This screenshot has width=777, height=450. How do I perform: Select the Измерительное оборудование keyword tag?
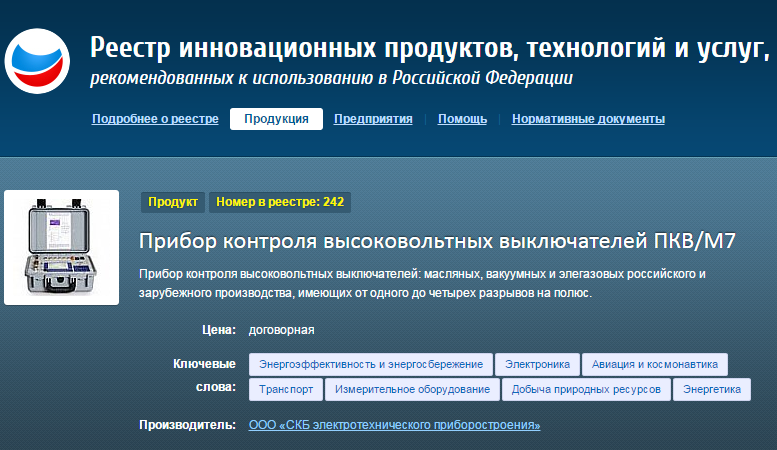coord(412,390)
